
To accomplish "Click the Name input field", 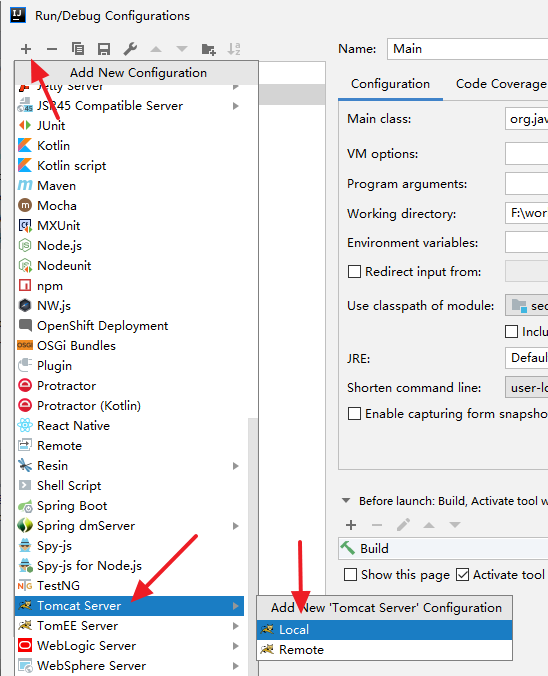I will pyautogui.click(x=468, y=49).
